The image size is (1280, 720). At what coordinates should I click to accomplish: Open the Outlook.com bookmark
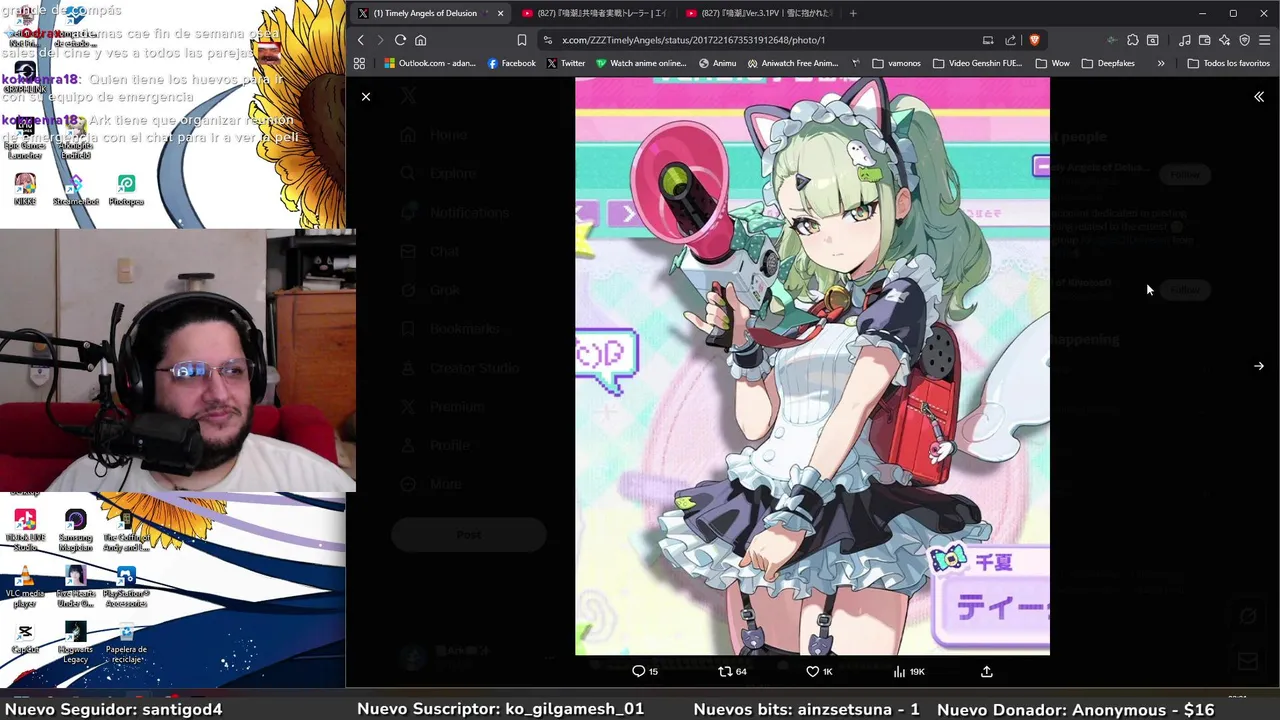pos(430,63)
